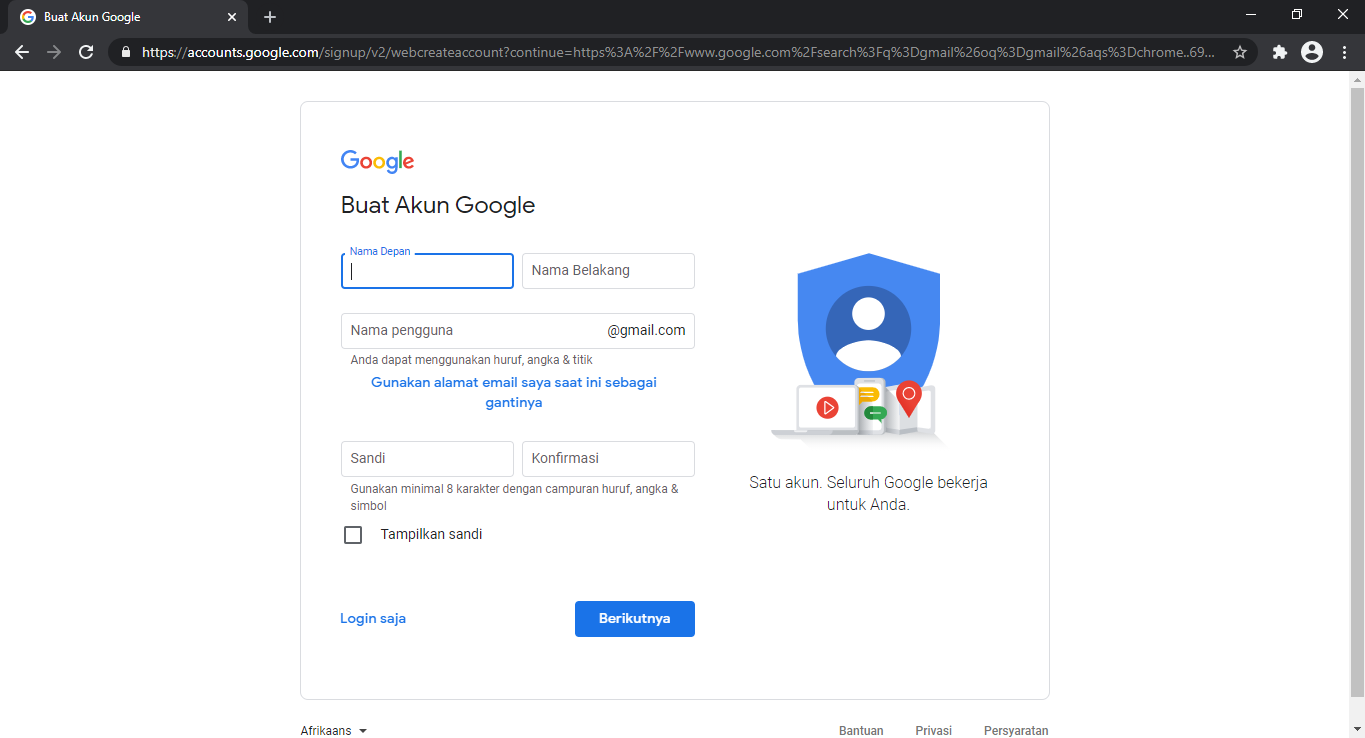The image size is (1365, 738).
Task: Click the Nama Depan input field
Action: pyautogui.click(x=427, y=270)
